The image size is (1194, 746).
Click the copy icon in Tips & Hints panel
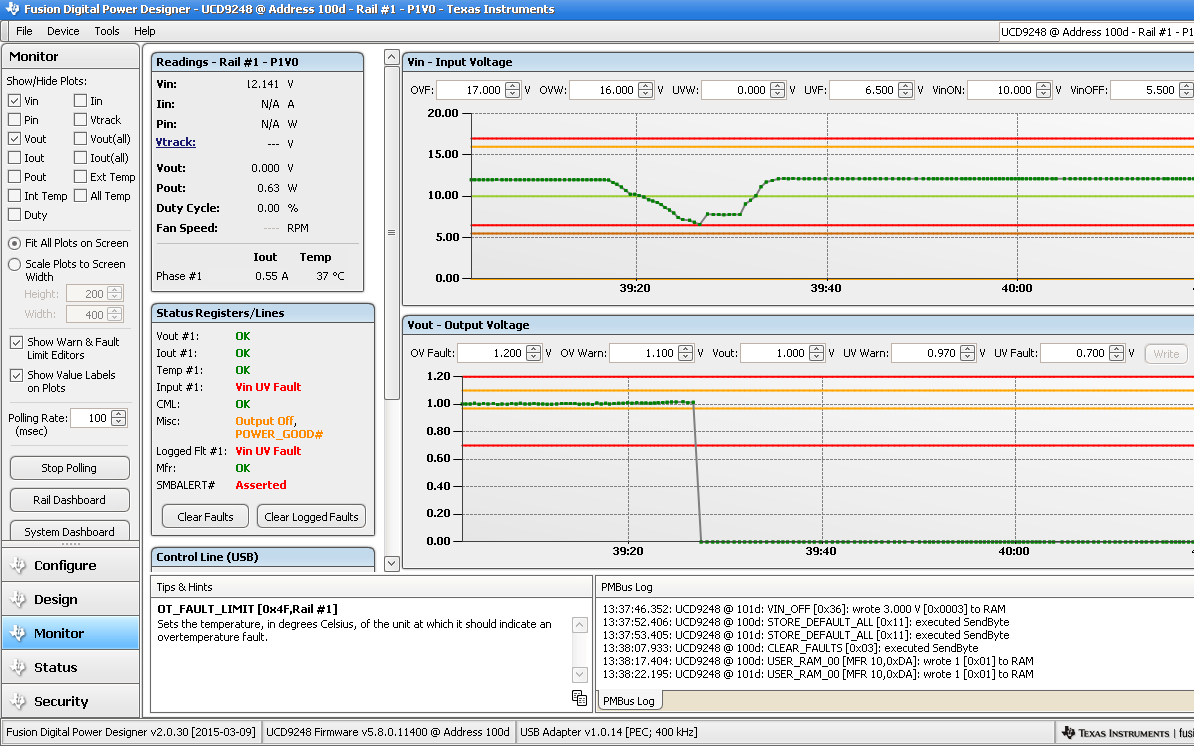[x=579, y=698]
